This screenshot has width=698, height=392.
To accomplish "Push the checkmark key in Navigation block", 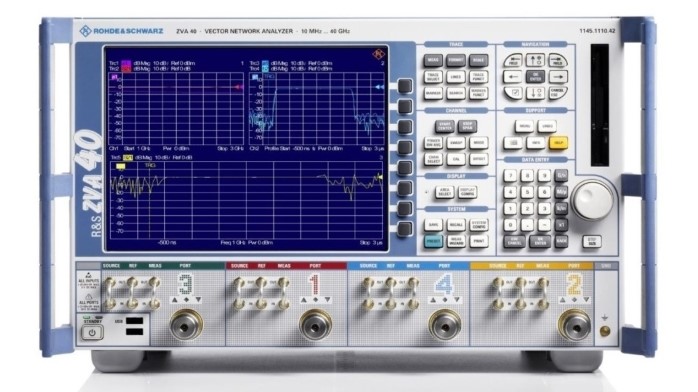I will (x=514, y=93).
